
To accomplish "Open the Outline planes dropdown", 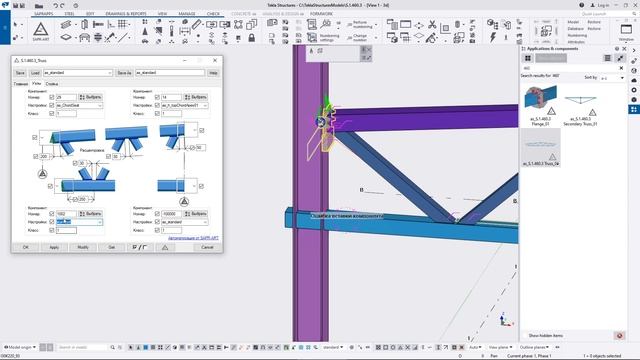I will click(x=534, y=347).
